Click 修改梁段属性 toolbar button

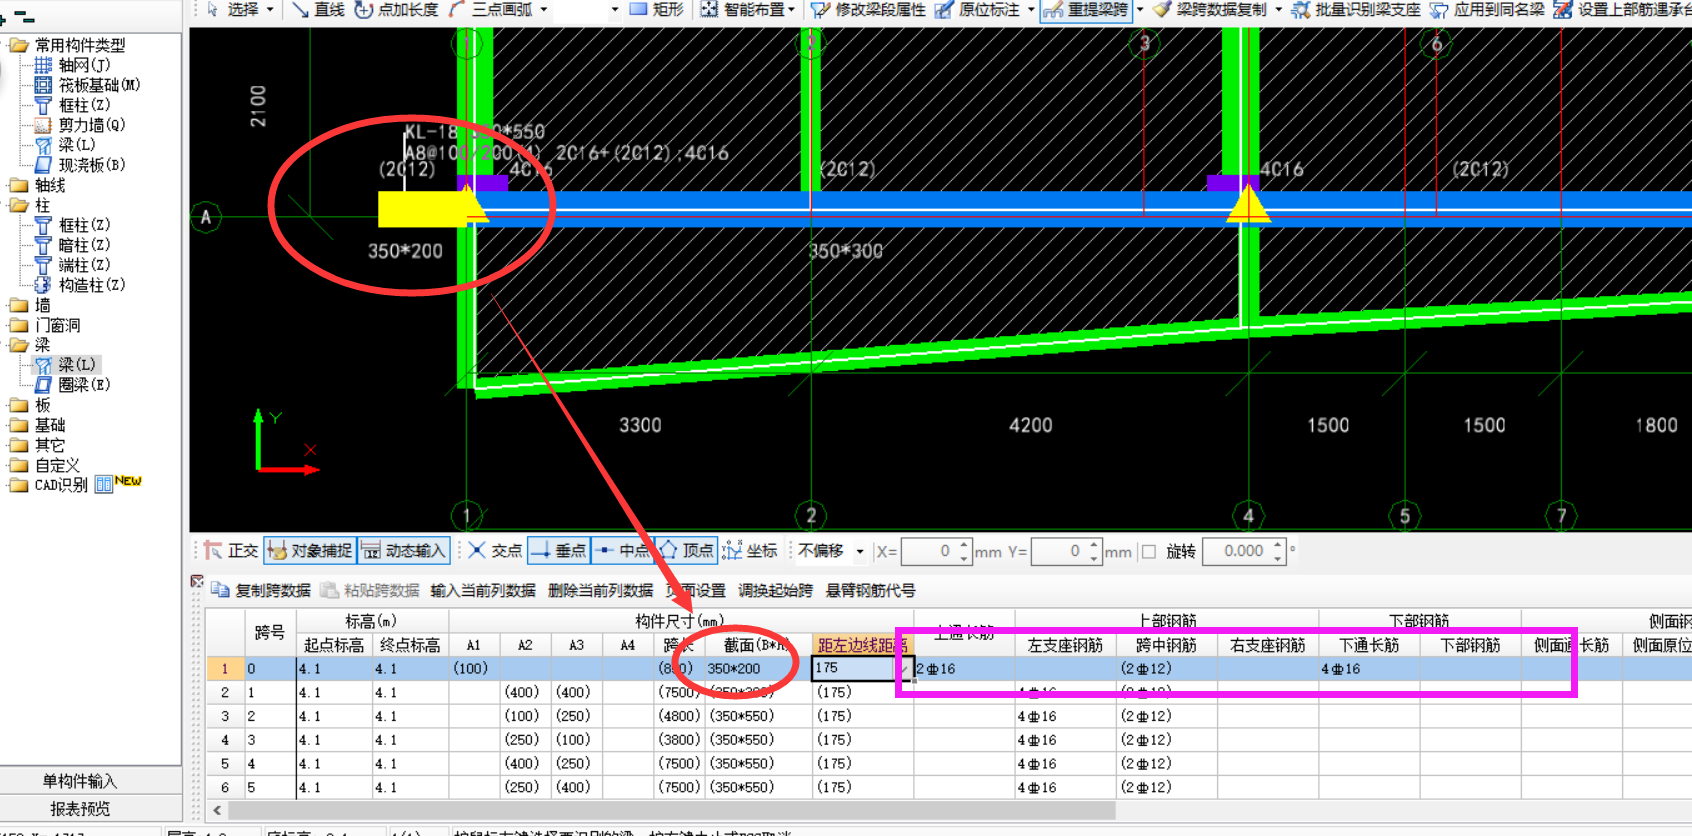868,9
